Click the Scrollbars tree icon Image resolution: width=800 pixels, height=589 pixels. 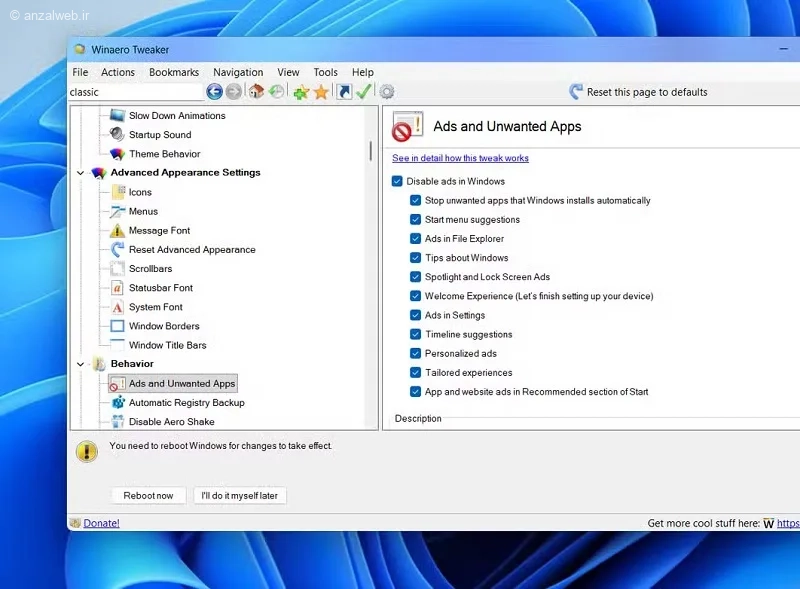point(117,268)
